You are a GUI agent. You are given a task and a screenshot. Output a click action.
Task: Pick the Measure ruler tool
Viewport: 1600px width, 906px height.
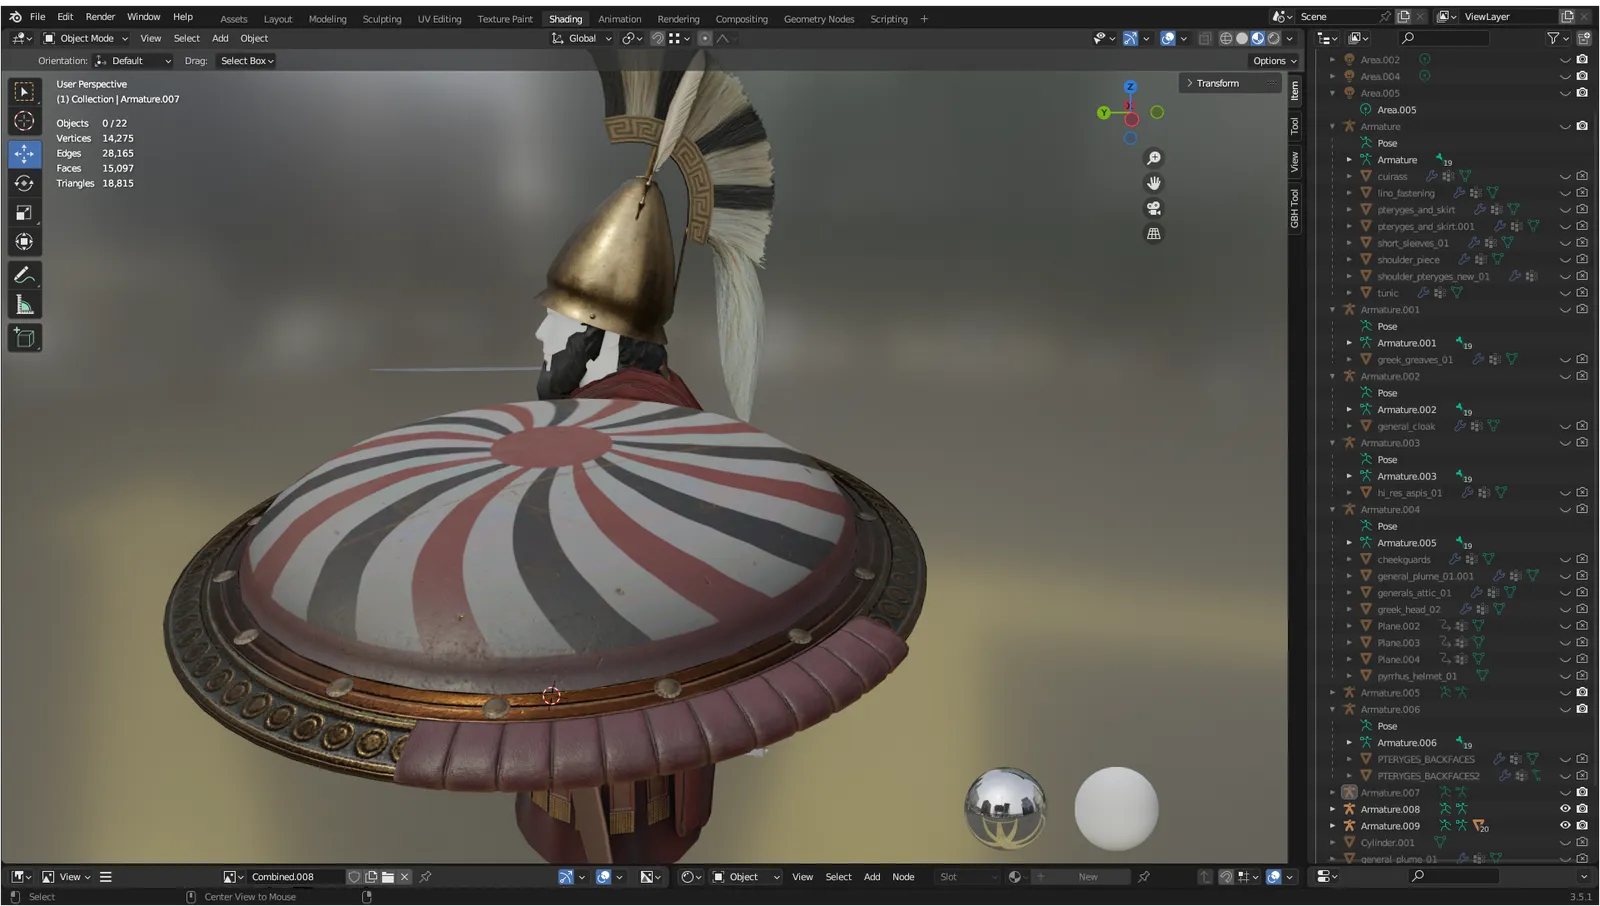click(x=24, y=306)
